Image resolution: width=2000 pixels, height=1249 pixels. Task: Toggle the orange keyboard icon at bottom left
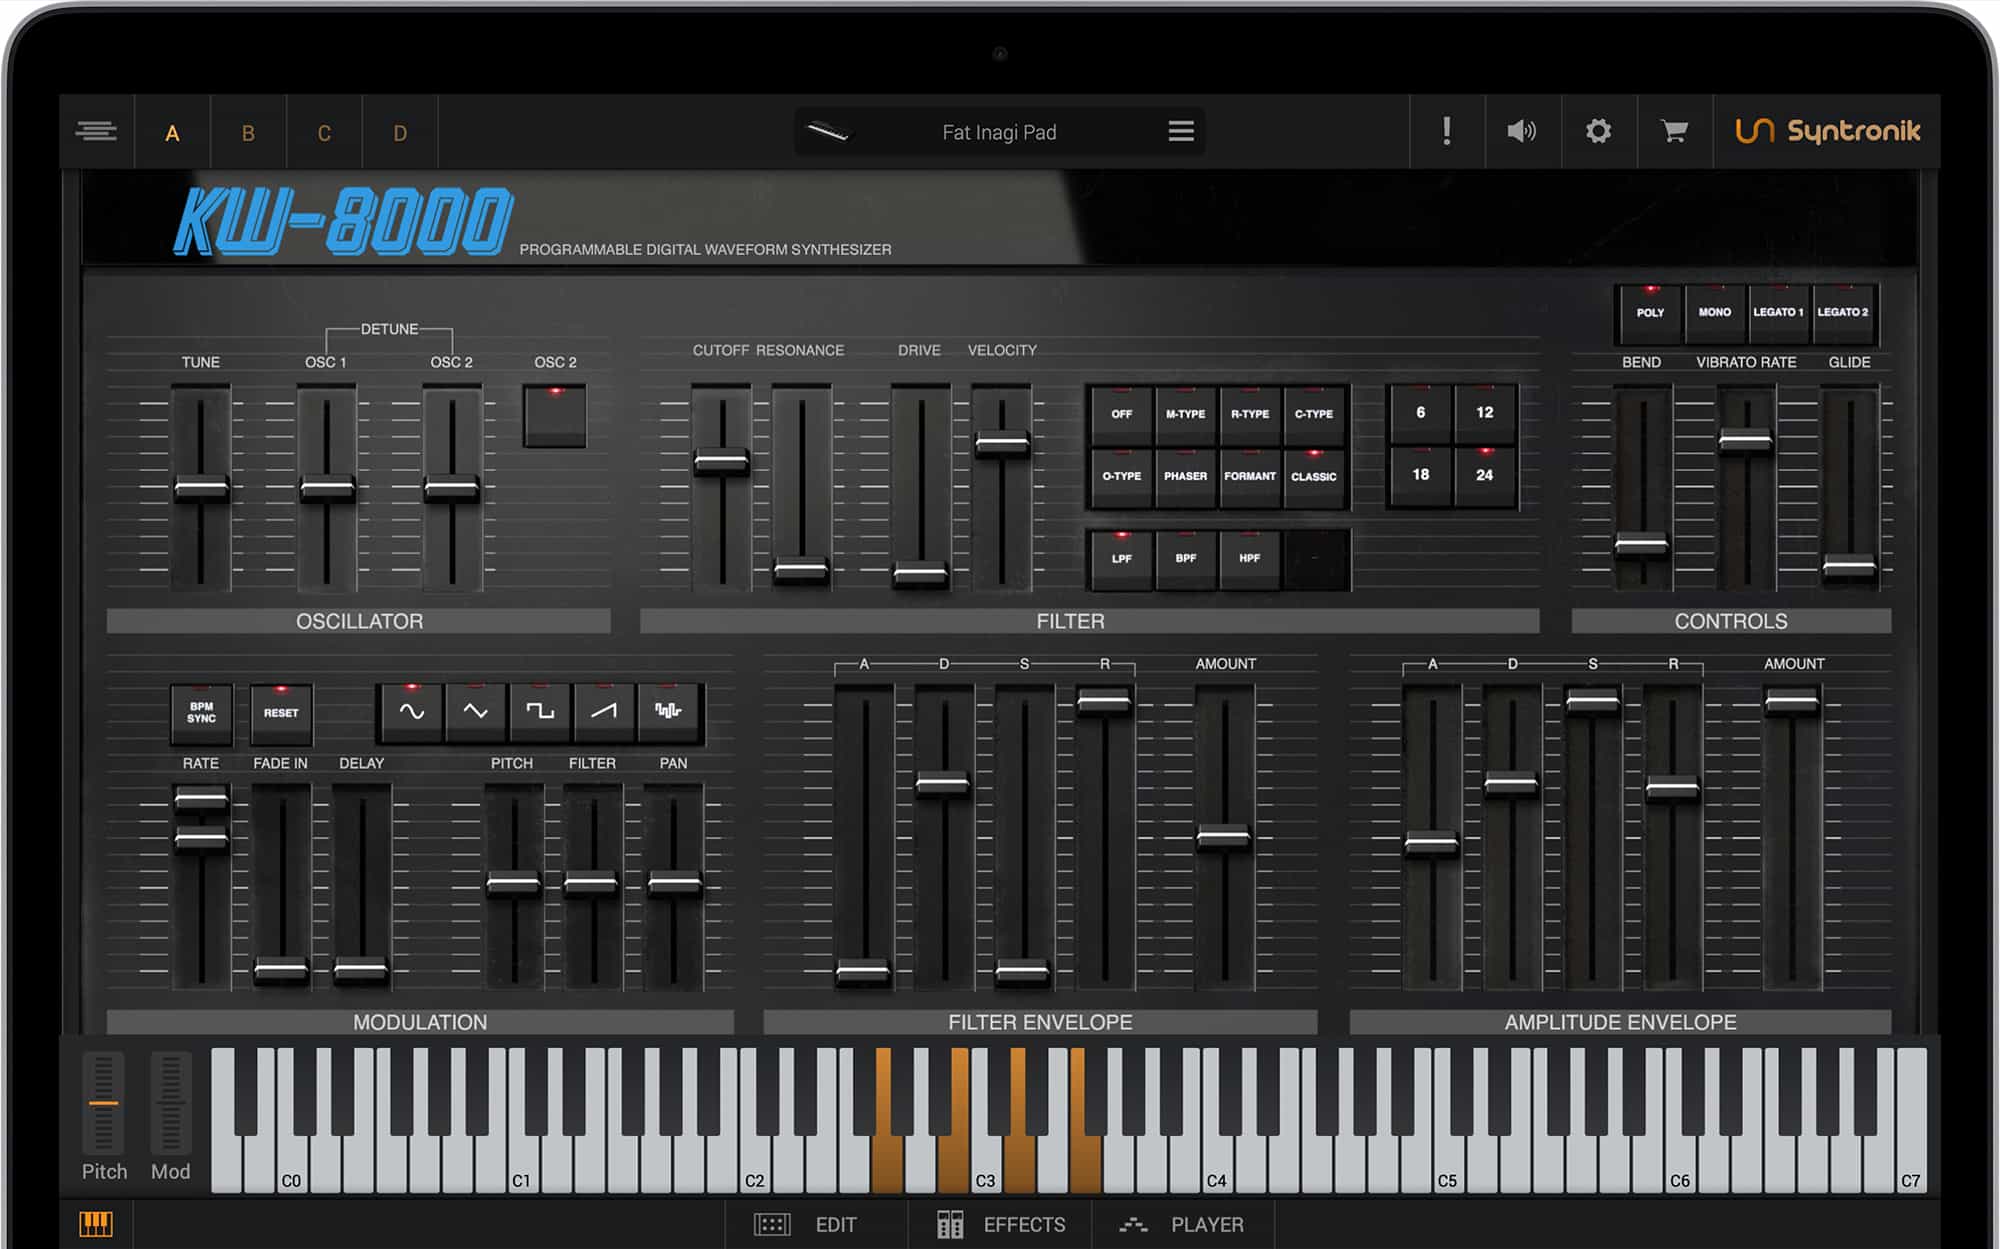click(x=96, y=1224)
